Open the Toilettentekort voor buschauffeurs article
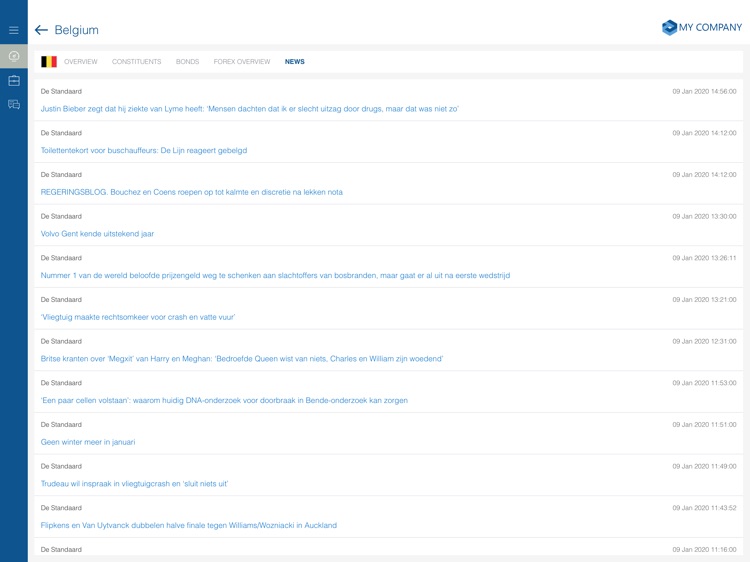The height and width of the screenshot is (562, 750). click(144, 151)
